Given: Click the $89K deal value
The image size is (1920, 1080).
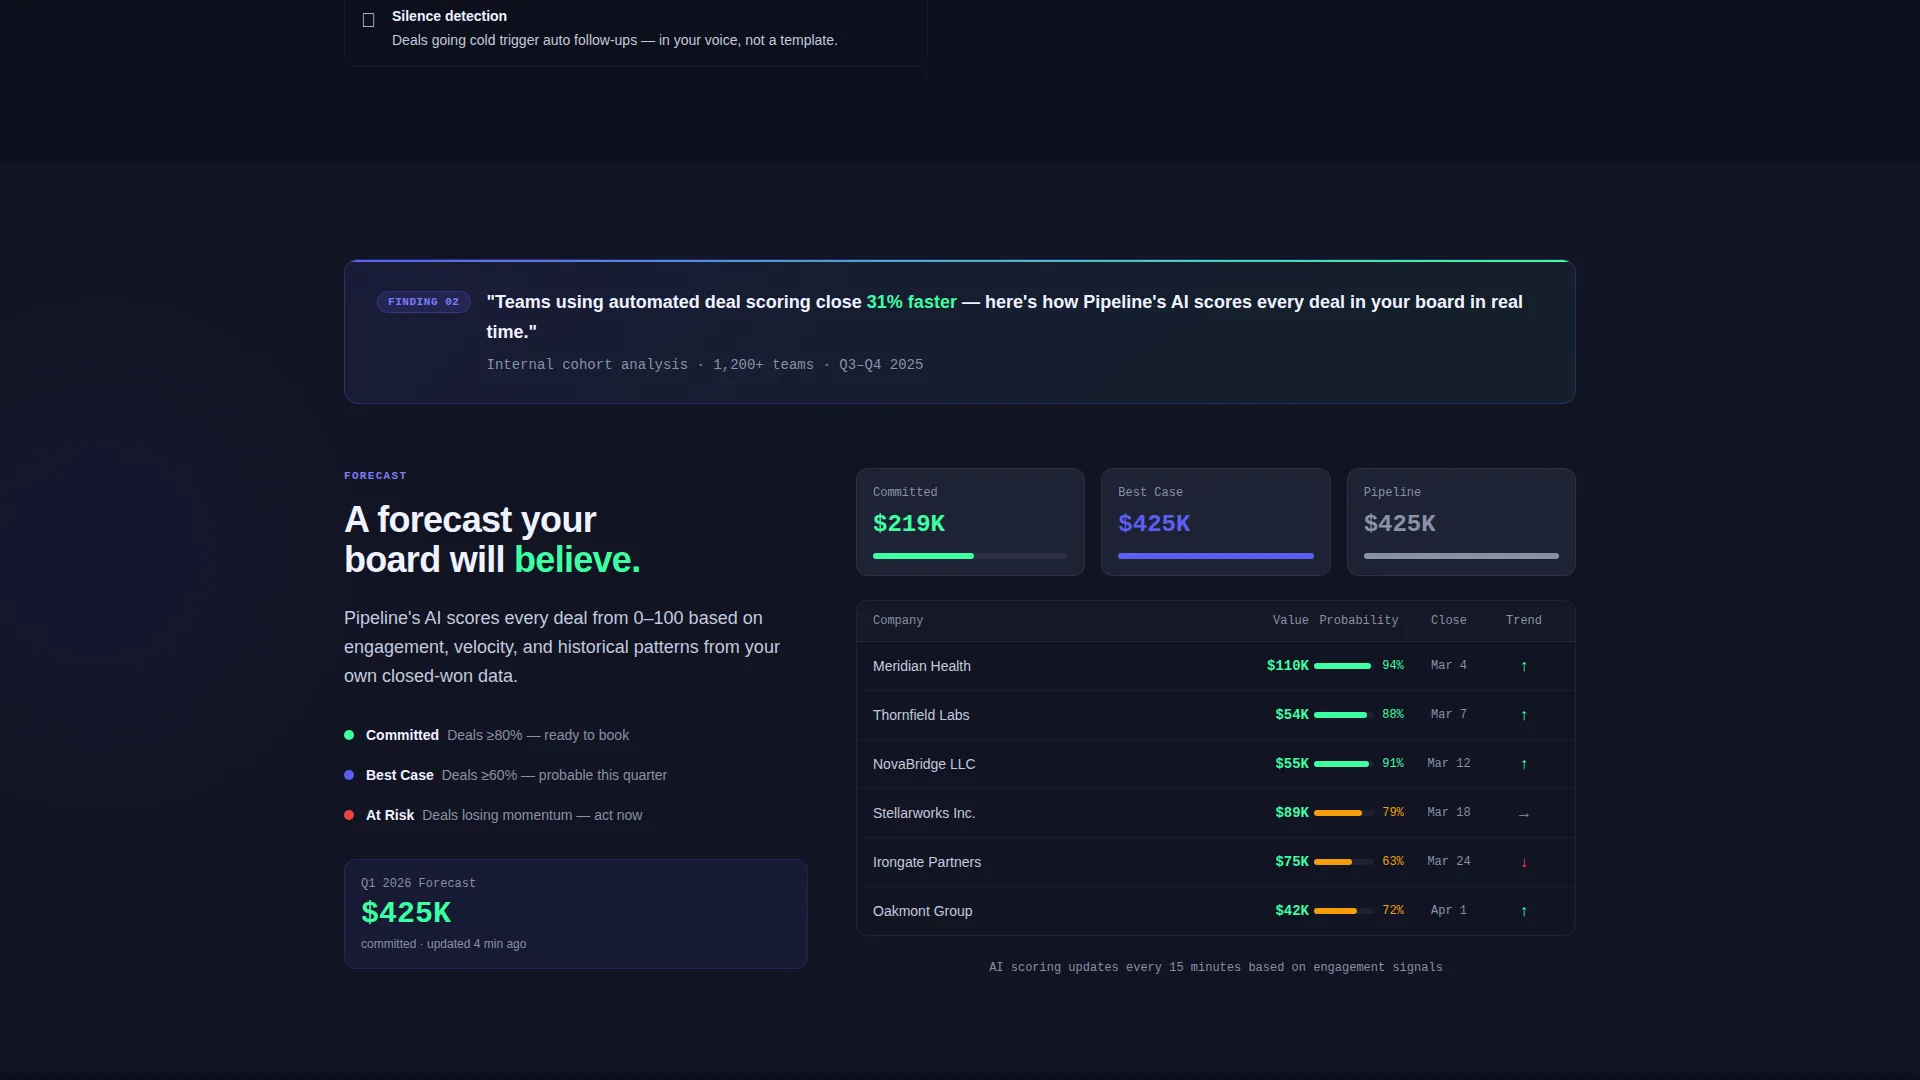Looking at the screenshot, I should [1292, 813].
